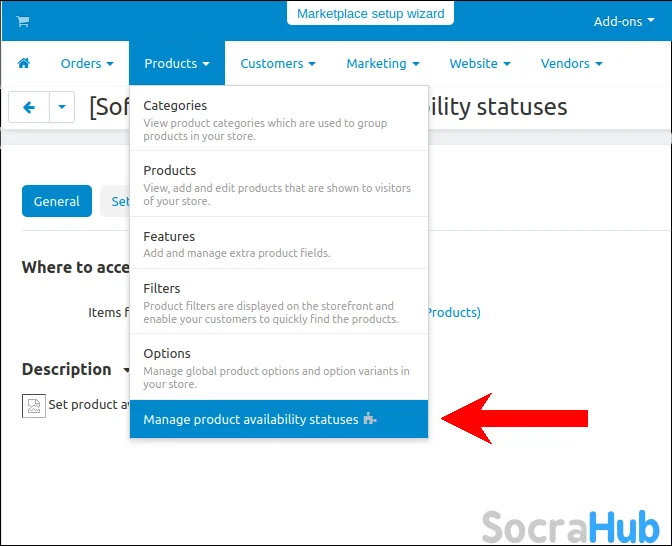672x546 pixels.
Task: Click the shopping cart icon in header
Action: tap(23, 21)
